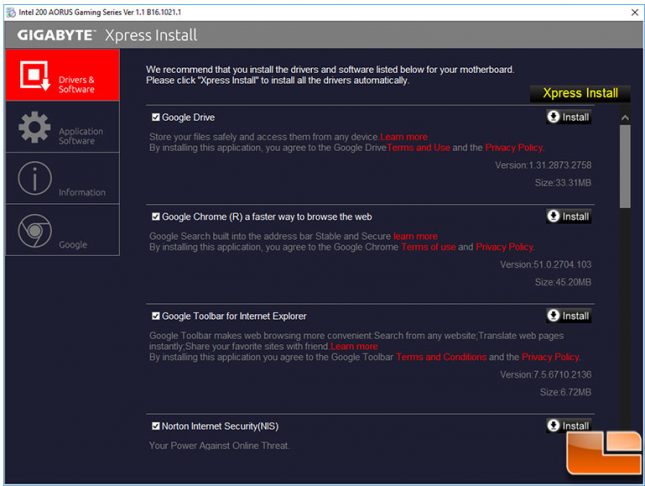Open Google Drive Privacy Policy link
This screenshot has height=486, width=645.
514,147
